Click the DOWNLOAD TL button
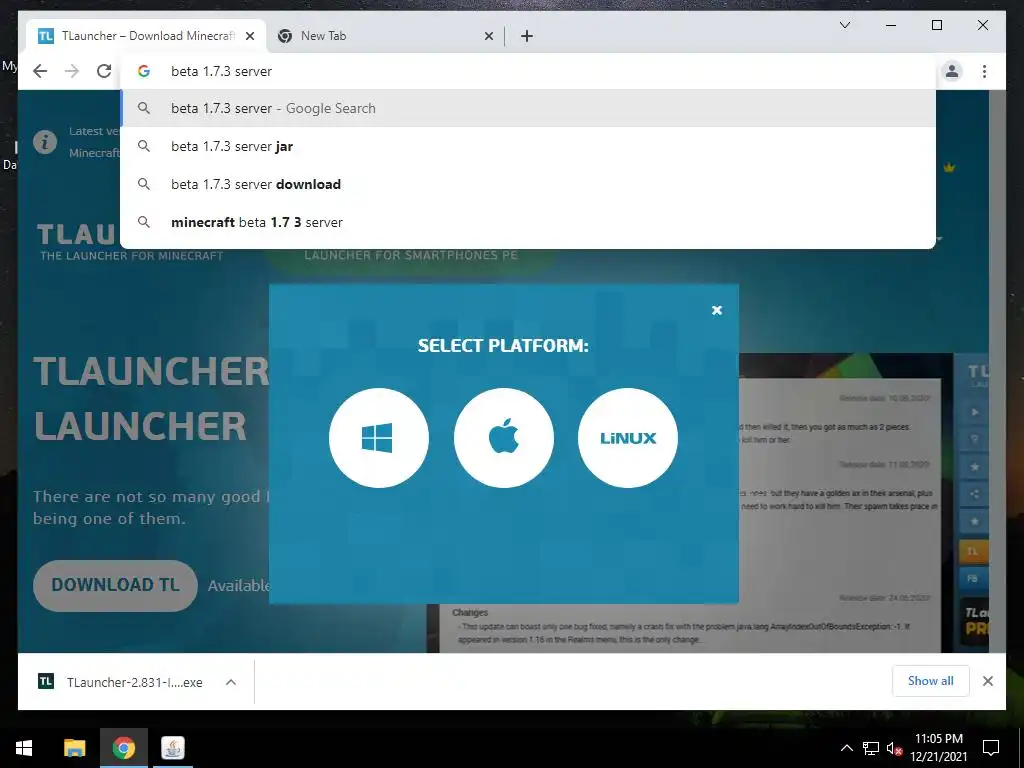 116,585
